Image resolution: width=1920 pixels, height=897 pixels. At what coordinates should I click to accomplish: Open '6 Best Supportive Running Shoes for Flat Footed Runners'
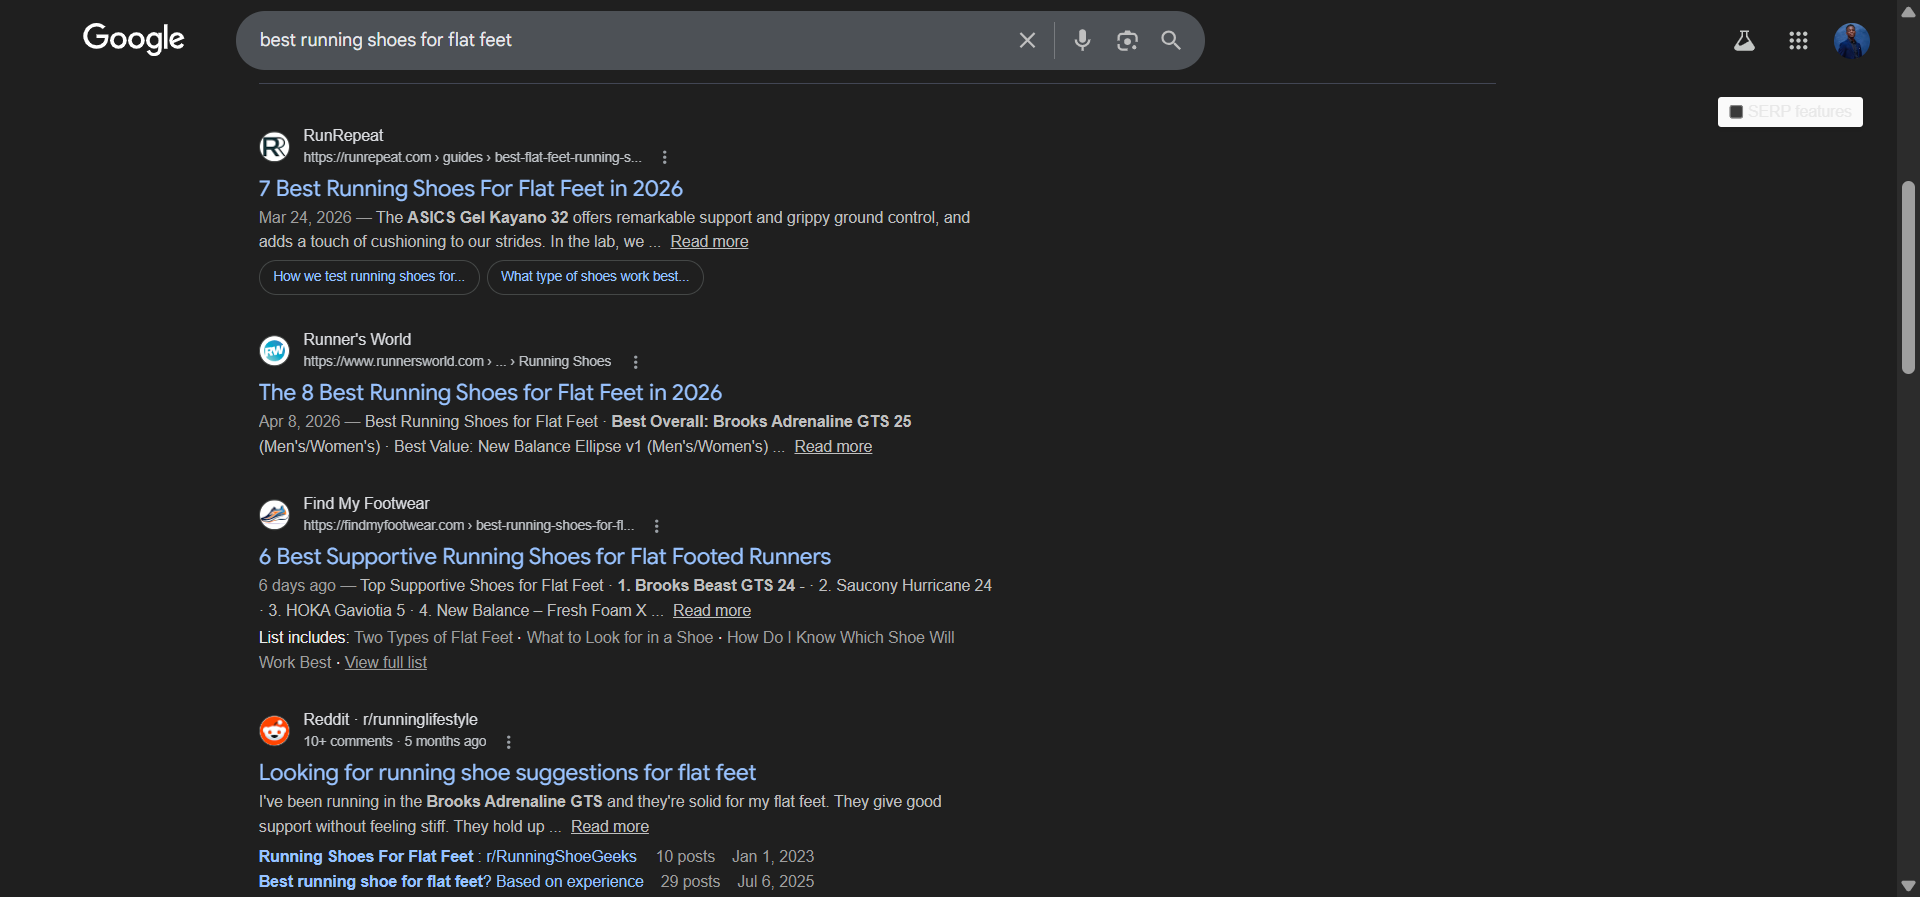coord(544,556)
